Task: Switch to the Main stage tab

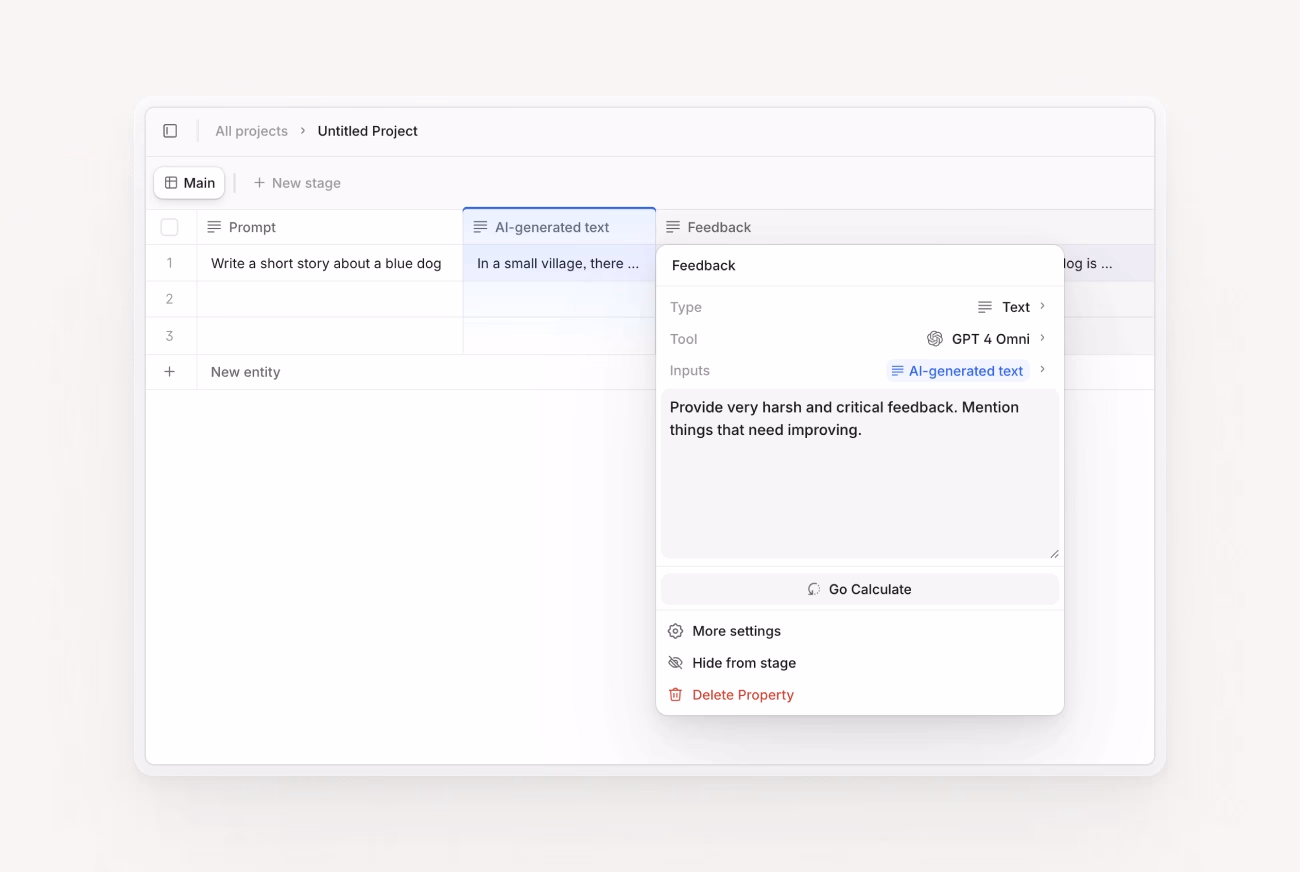Action: (x=189, y=183)
